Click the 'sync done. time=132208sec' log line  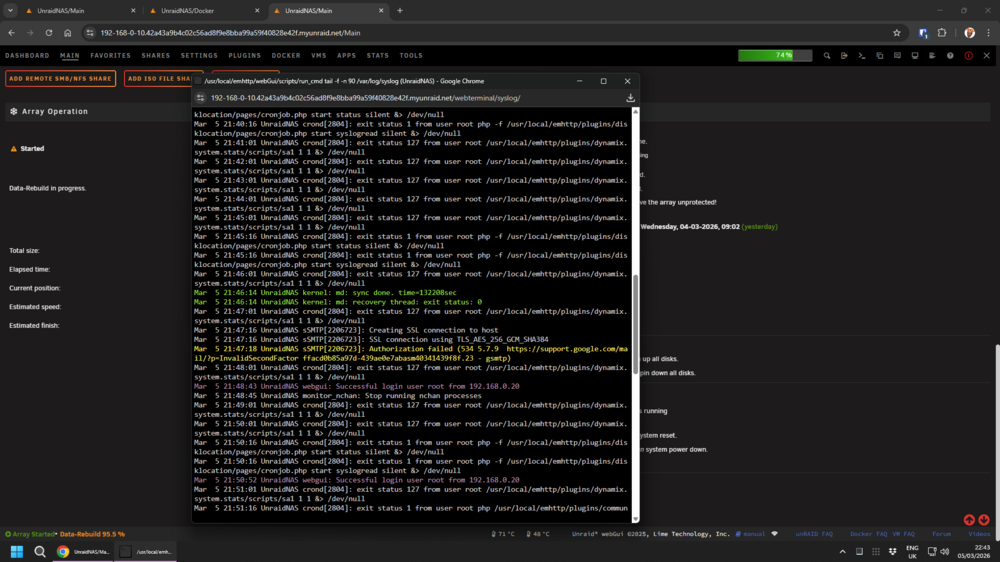[325, 293]
